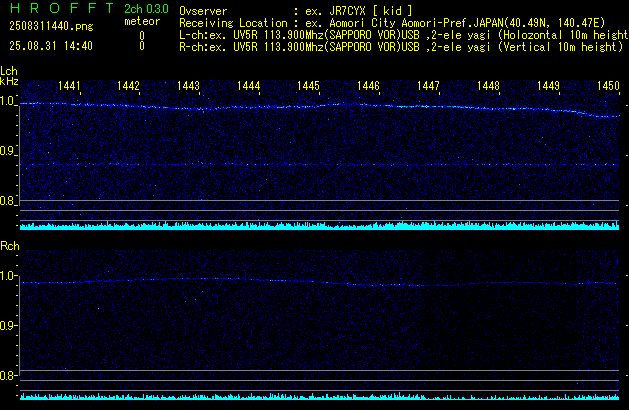Select 'Aomori City Aomori-Pref.JAPAN' location text
Image resolution: width=629 pixels, height=410 pixels.
(x=416, y=23)
